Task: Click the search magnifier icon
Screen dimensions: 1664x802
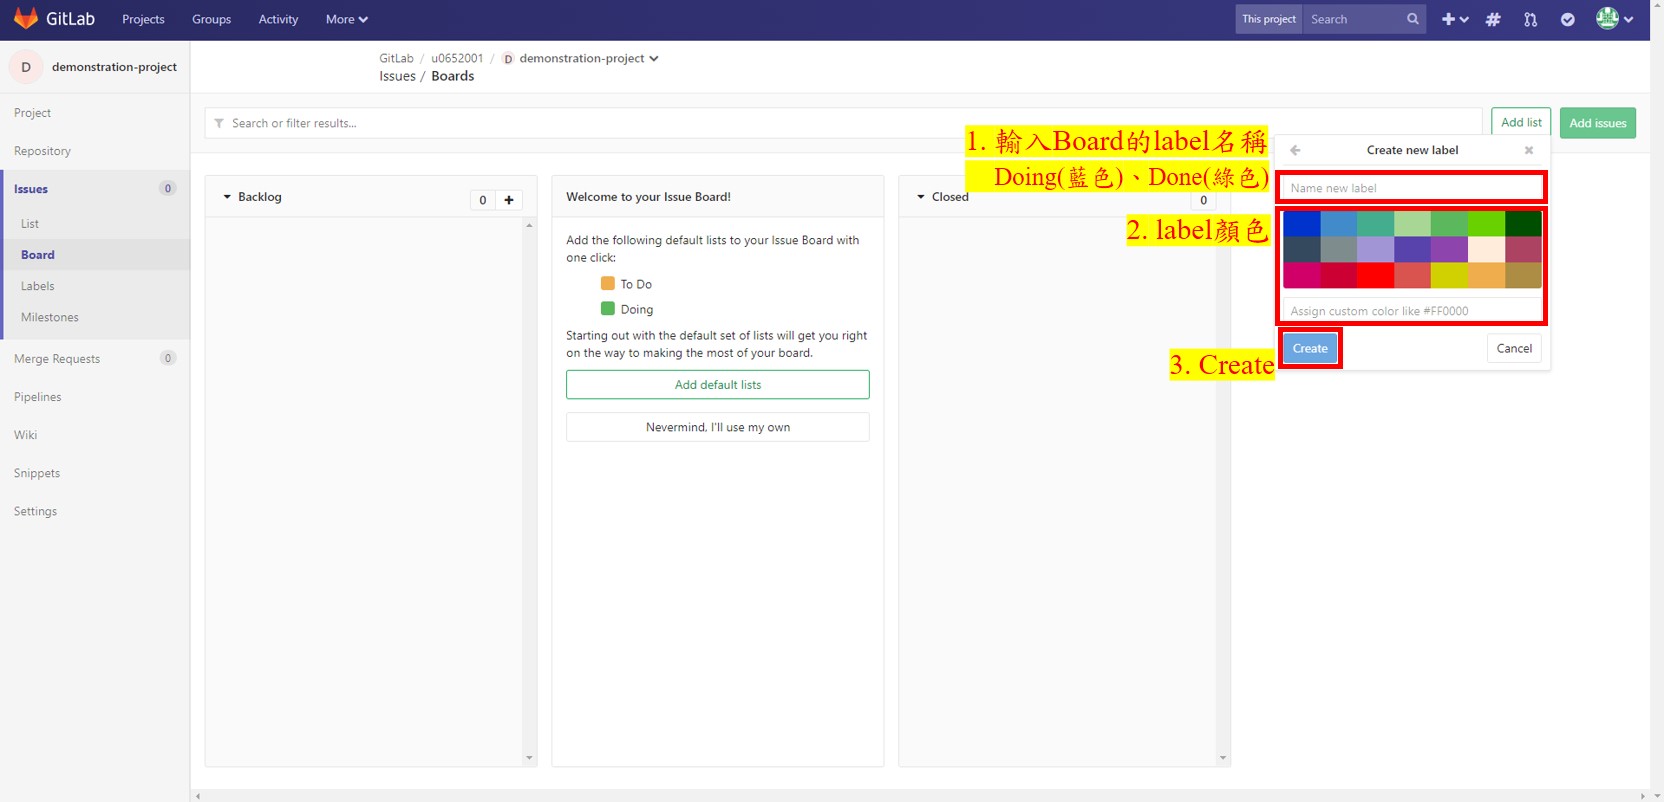Action: (1412, 19)
